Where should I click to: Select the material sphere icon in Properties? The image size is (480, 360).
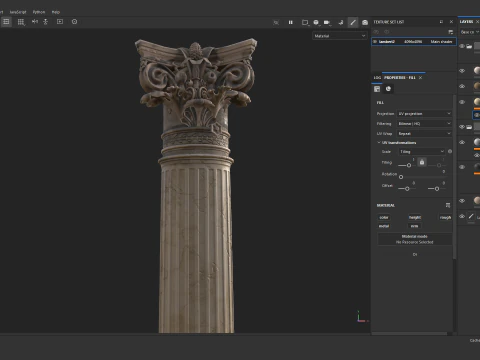(388, 89)
